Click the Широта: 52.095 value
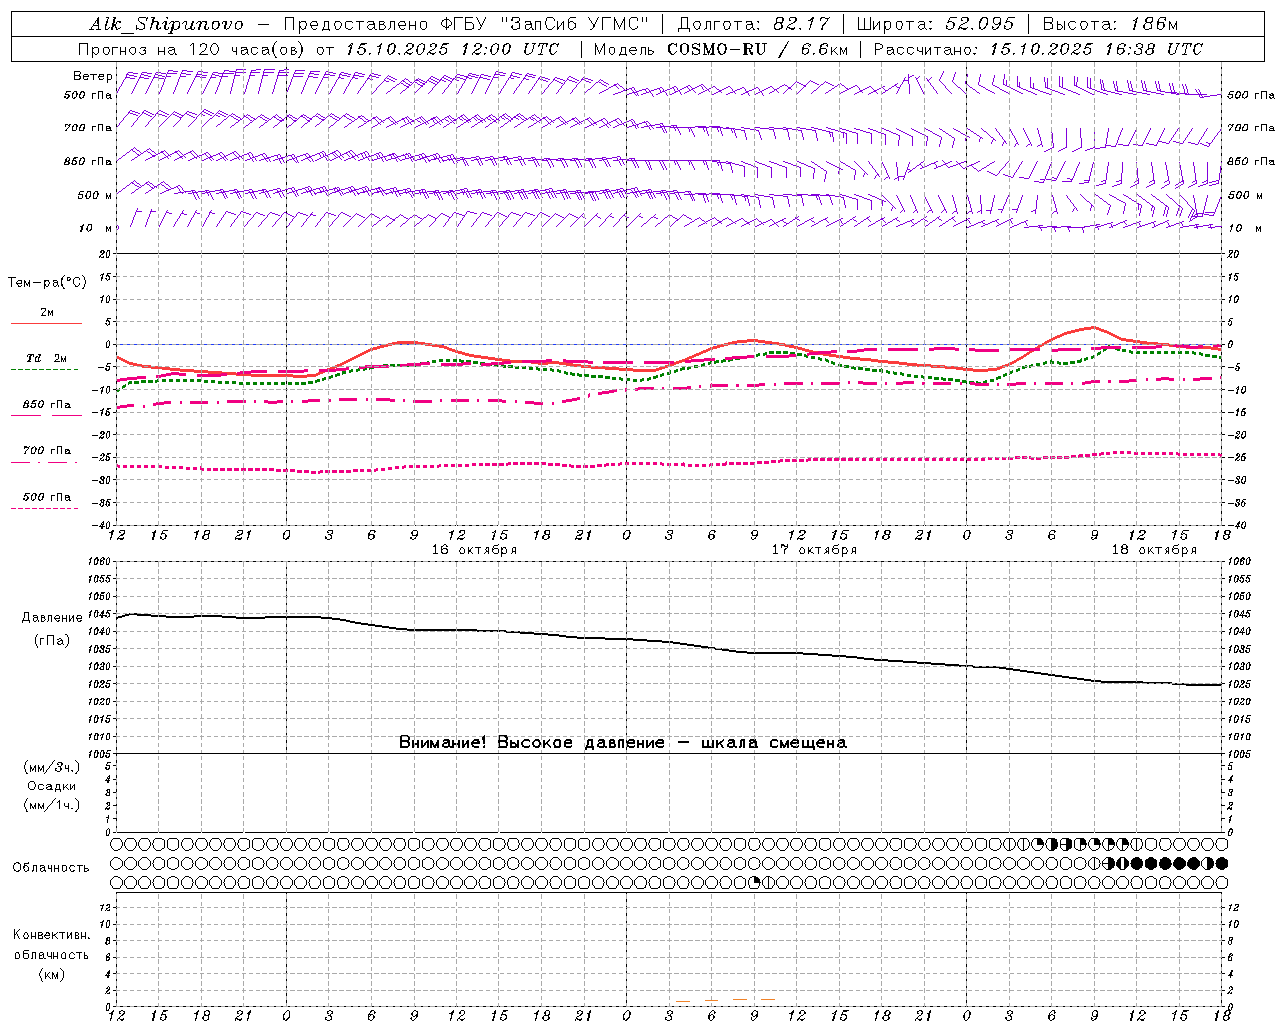Image resolution: width=1280 pixels, height=1024 pixels. click(x=936, y=24)
